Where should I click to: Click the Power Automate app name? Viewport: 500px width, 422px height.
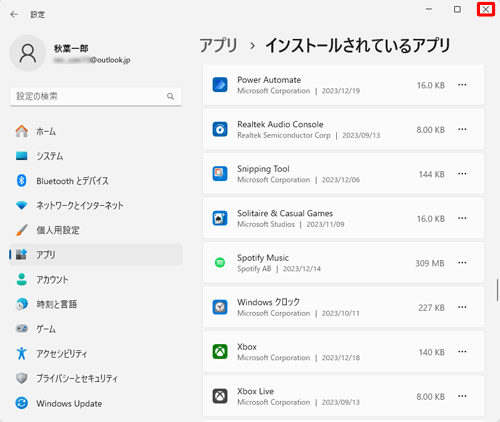(x=269, y=80)
